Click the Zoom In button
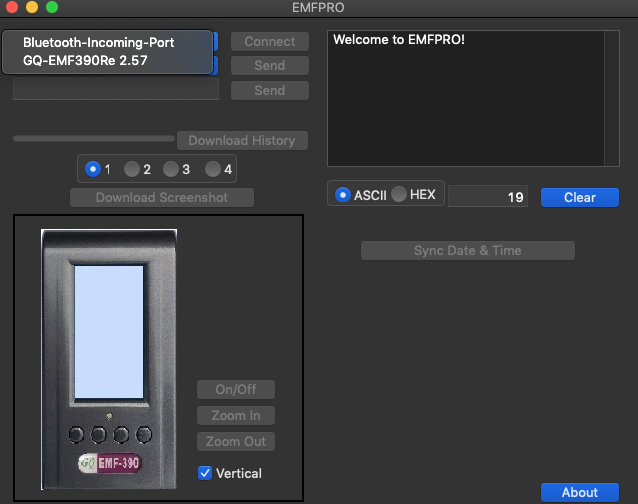The image size is (638, 504). 236,415
